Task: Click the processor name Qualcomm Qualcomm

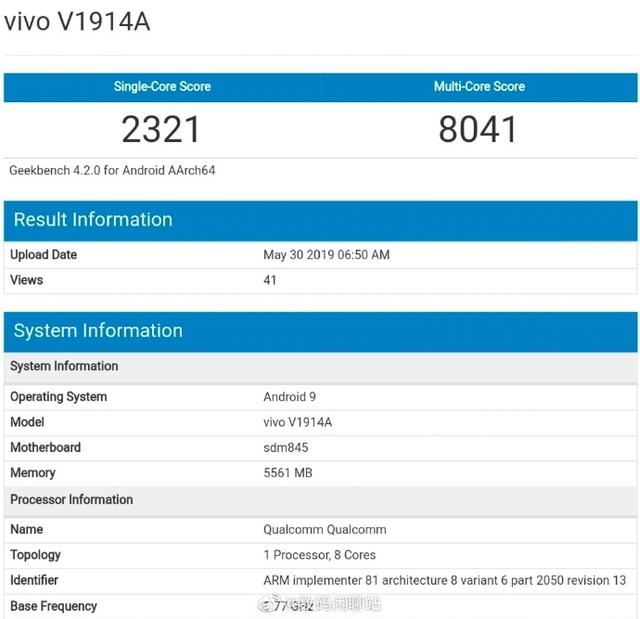Action: point(325,530)
